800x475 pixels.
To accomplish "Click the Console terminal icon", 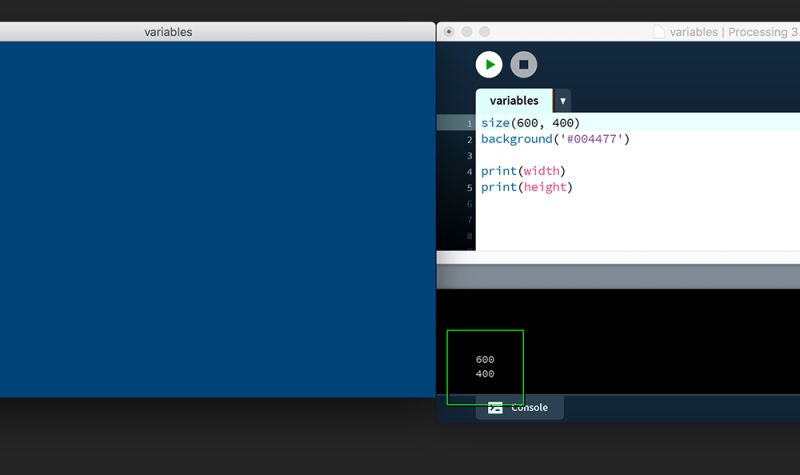I will (495, 408).
